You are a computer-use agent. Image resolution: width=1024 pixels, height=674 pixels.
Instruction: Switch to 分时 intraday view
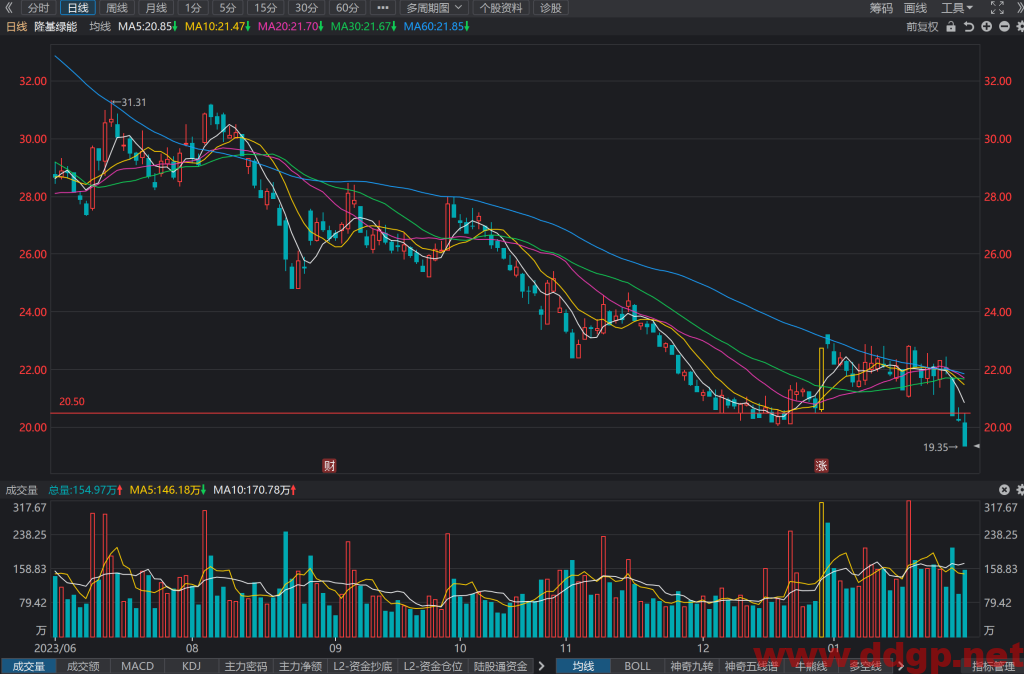point(39,8)
